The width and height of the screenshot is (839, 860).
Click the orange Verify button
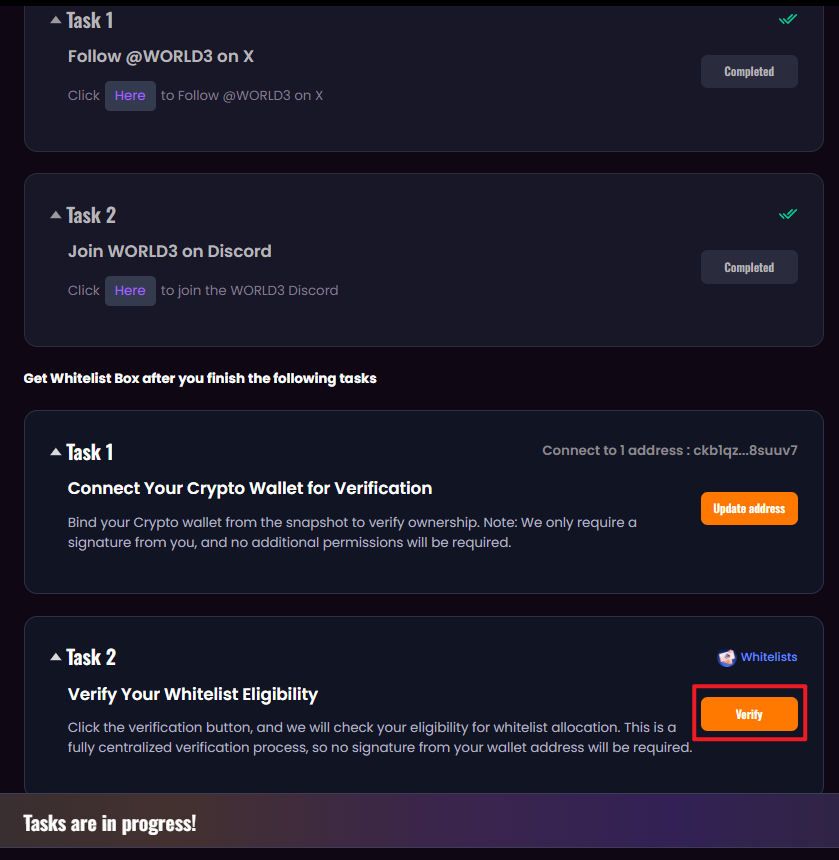coord(749,714)
